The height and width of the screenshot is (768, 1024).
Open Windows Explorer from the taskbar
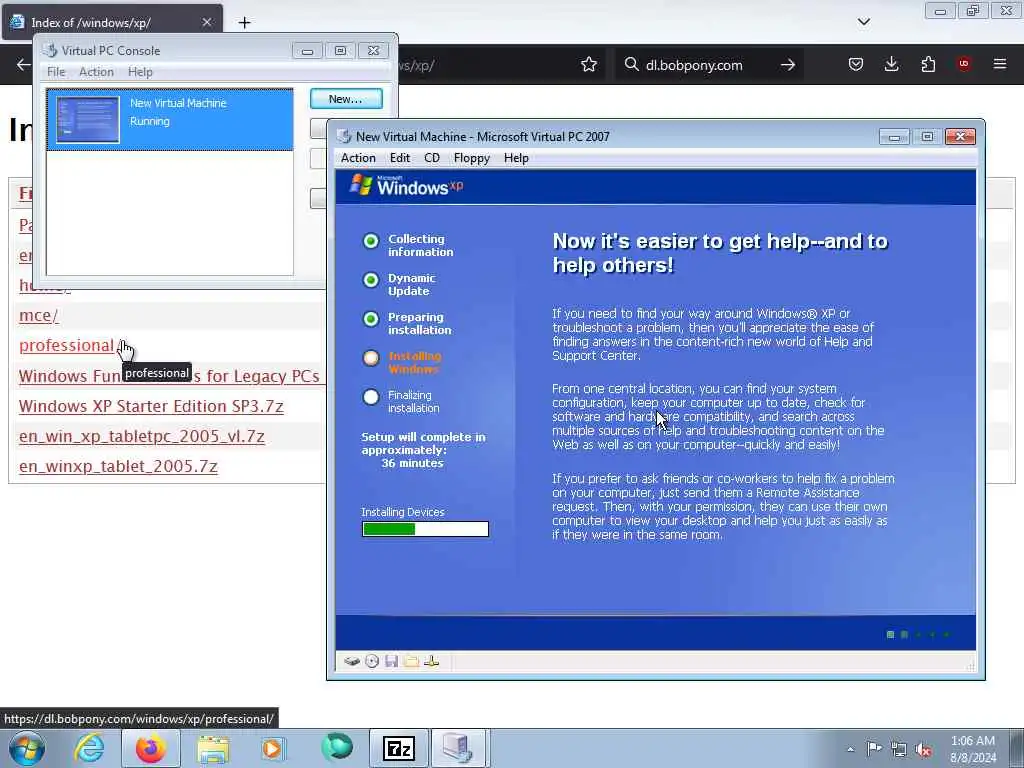pyautogui.click(x=213, y=748)
